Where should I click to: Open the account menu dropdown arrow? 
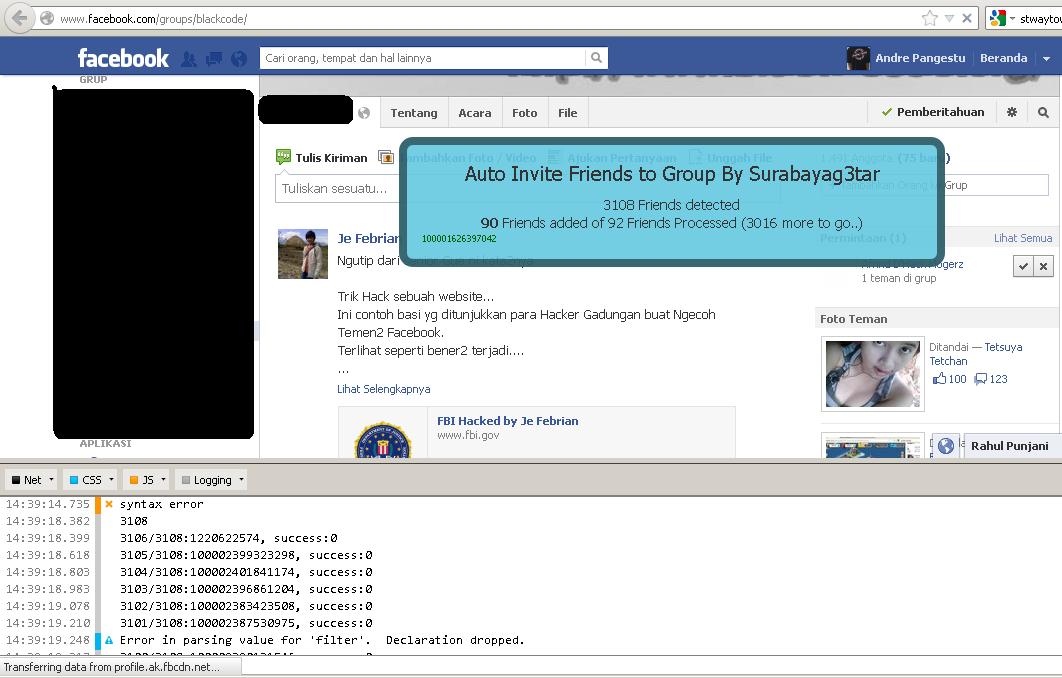(1046, 58)
